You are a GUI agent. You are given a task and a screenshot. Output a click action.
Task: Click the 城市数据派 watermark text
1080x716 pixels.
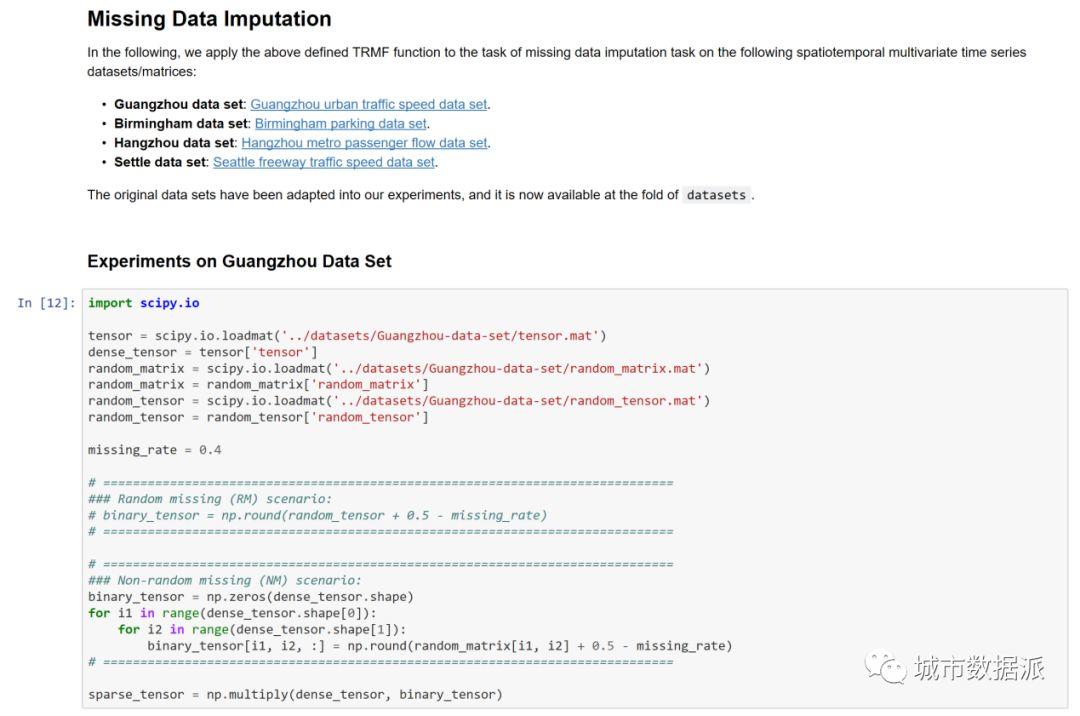[x=978, y=668]
